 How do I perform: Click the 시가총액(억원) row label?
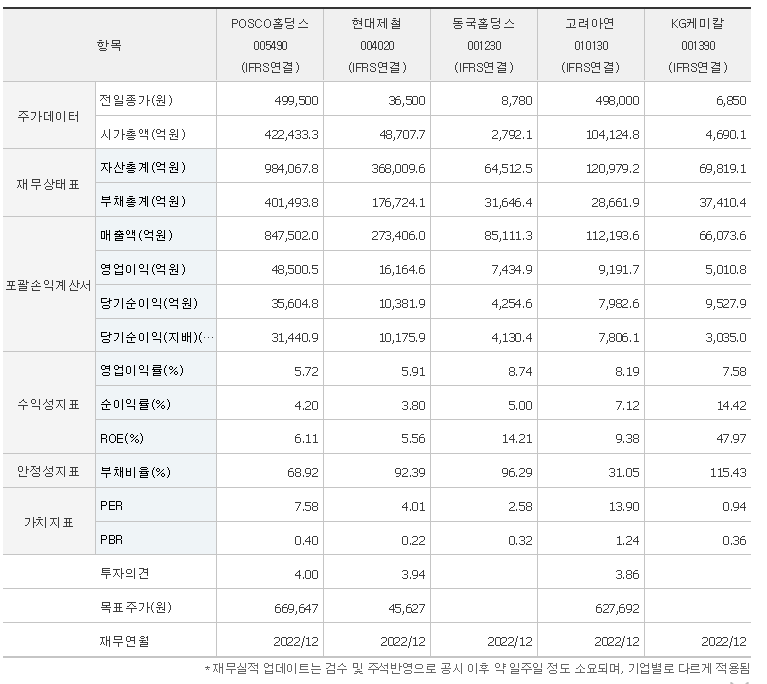[143, 134]
